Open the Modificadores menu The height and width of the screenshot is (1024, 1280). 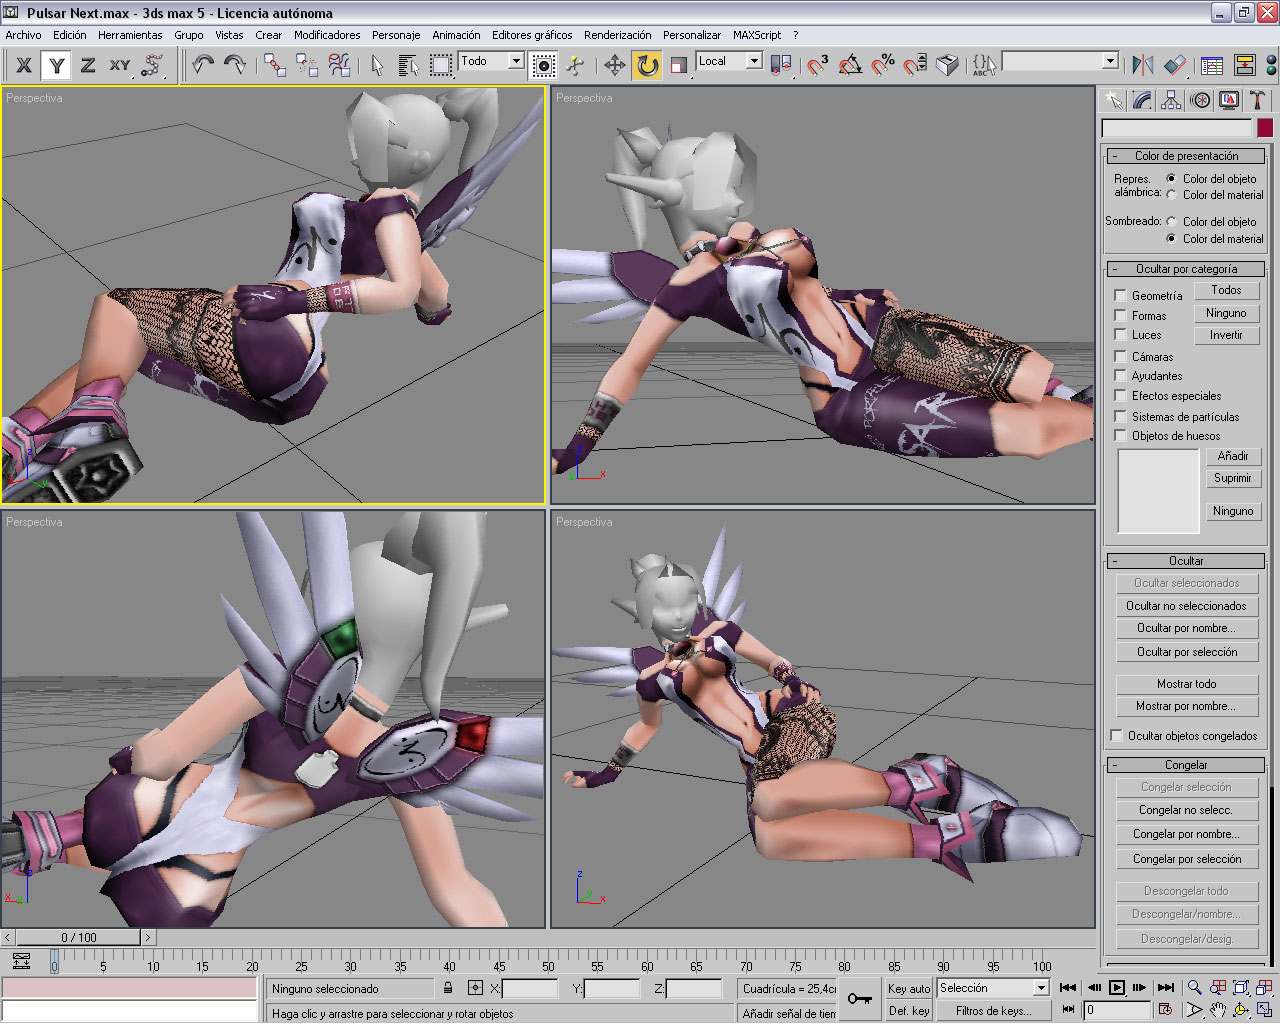click(327, 35)
